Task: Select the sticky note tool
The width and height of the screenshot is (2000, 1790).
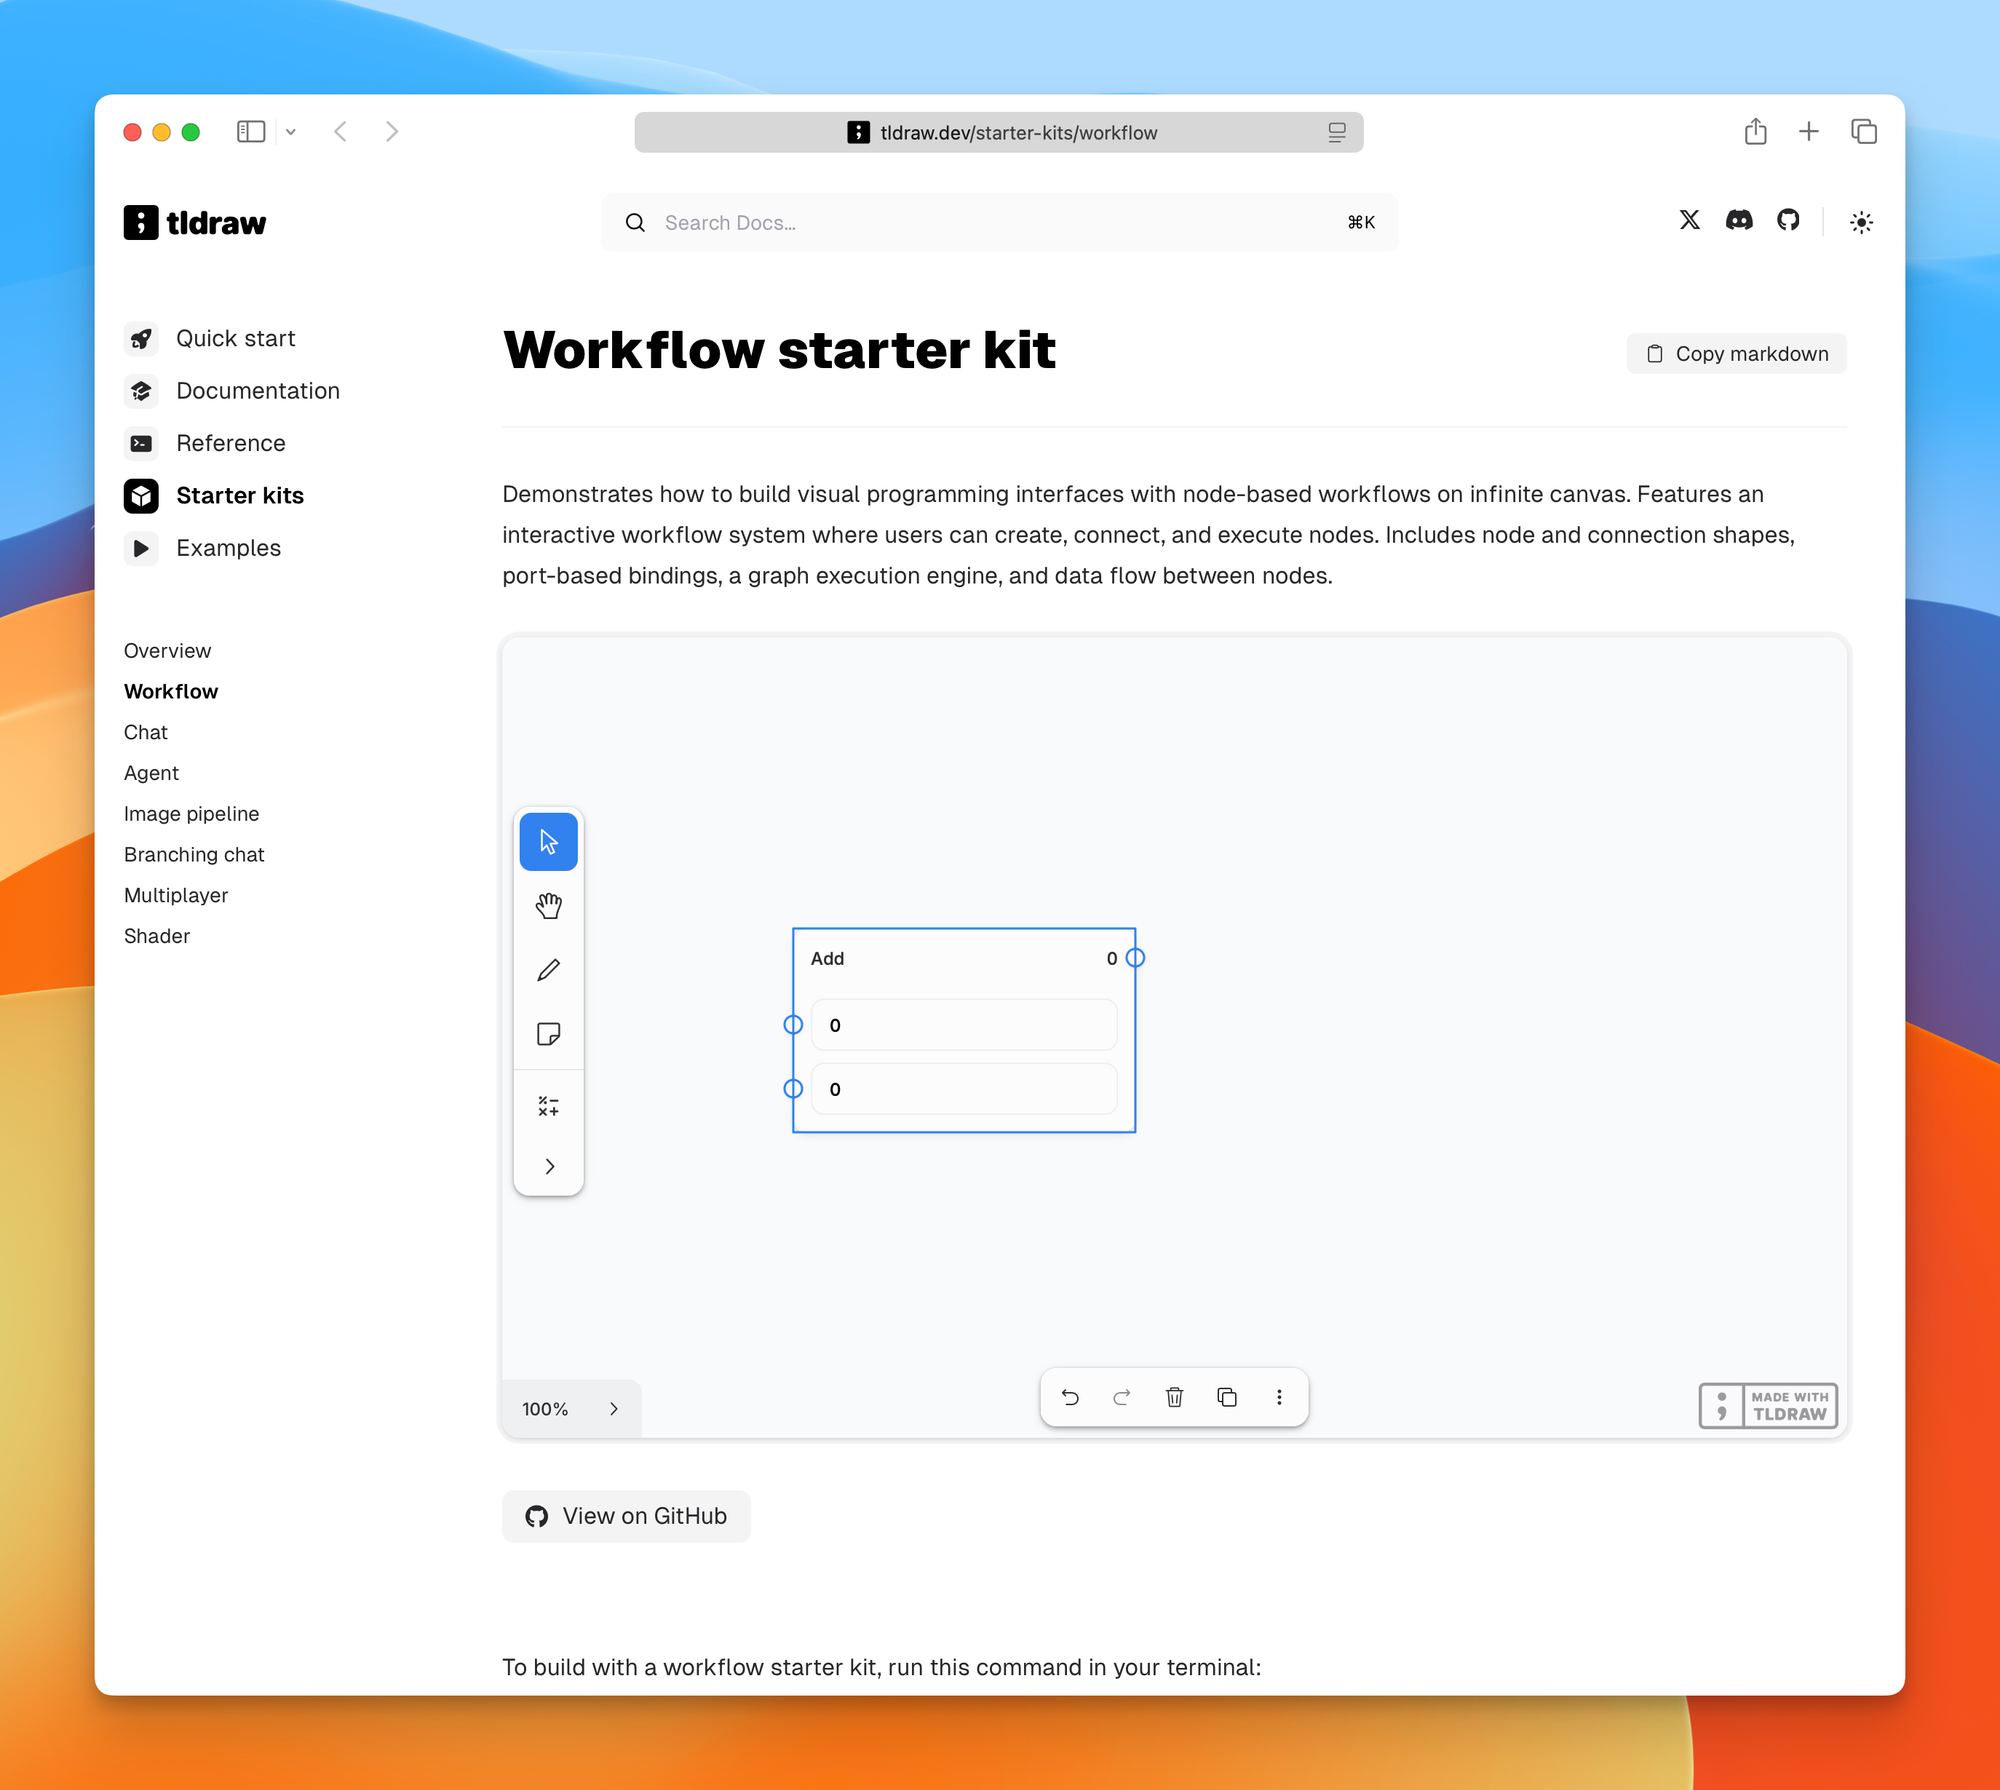Action: [548, 1034]
